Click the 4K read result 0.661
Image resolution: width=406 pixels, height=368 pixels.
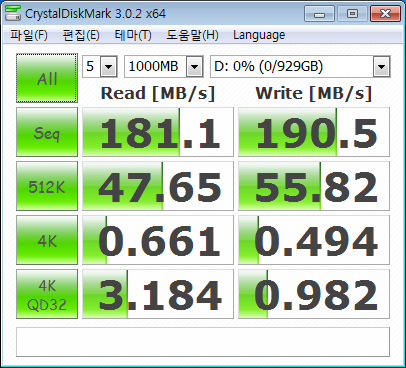pyautogui.click(x=158, y=240)
